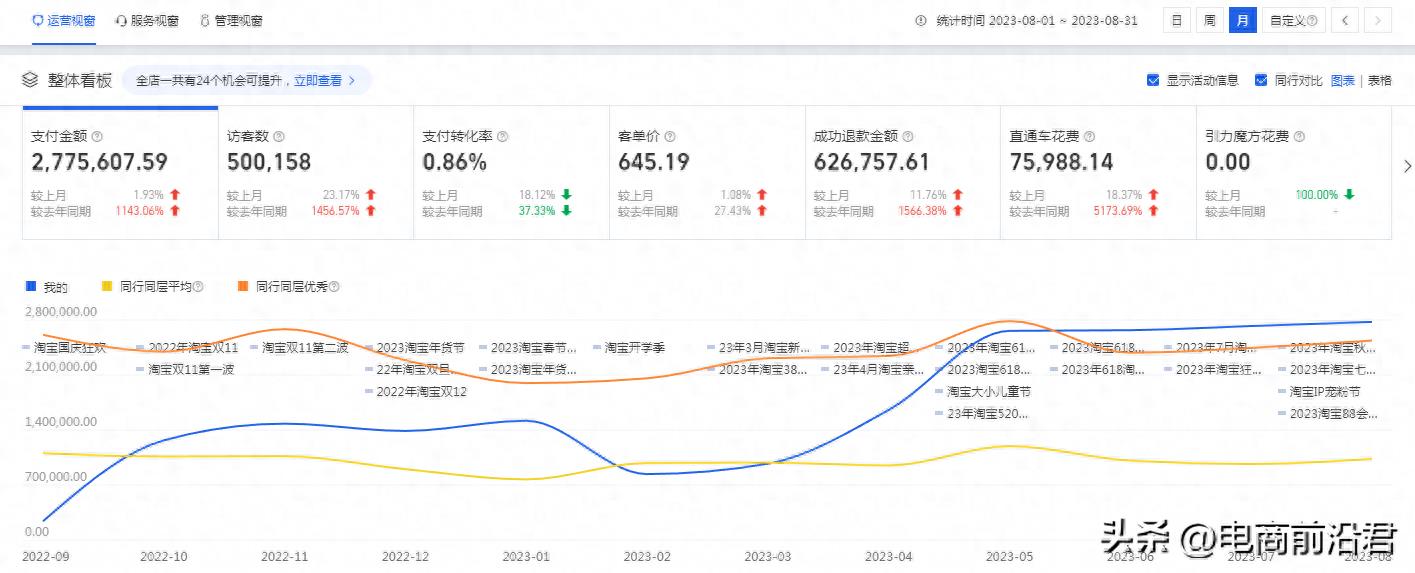Expand more metric cards with right chevron
The height and width of the screenshot is (573, 1415).
tap(1408, 167)
